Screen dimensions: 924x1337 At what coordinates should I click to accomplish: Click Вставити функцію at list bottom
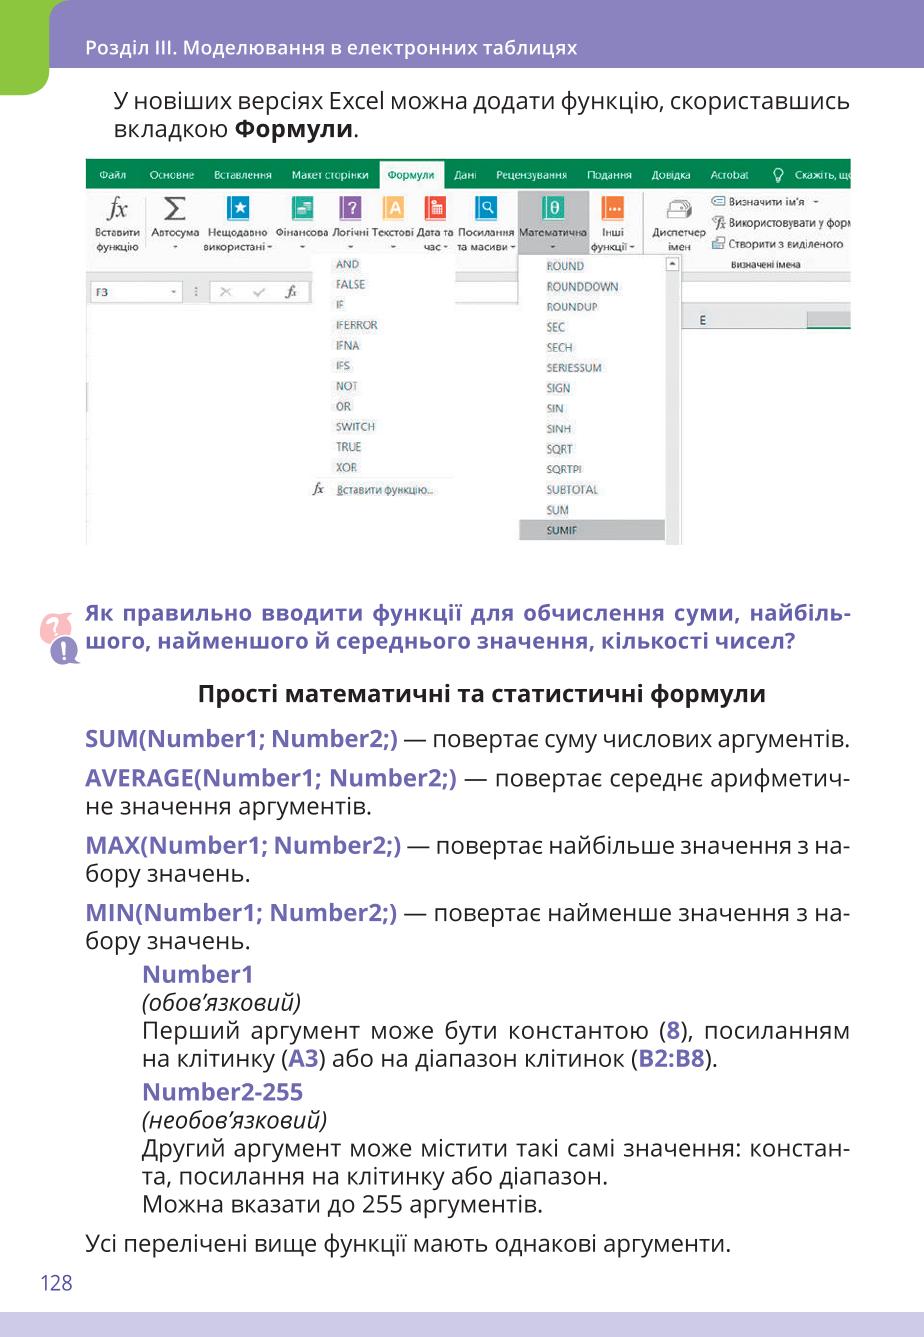coord(384,490)
